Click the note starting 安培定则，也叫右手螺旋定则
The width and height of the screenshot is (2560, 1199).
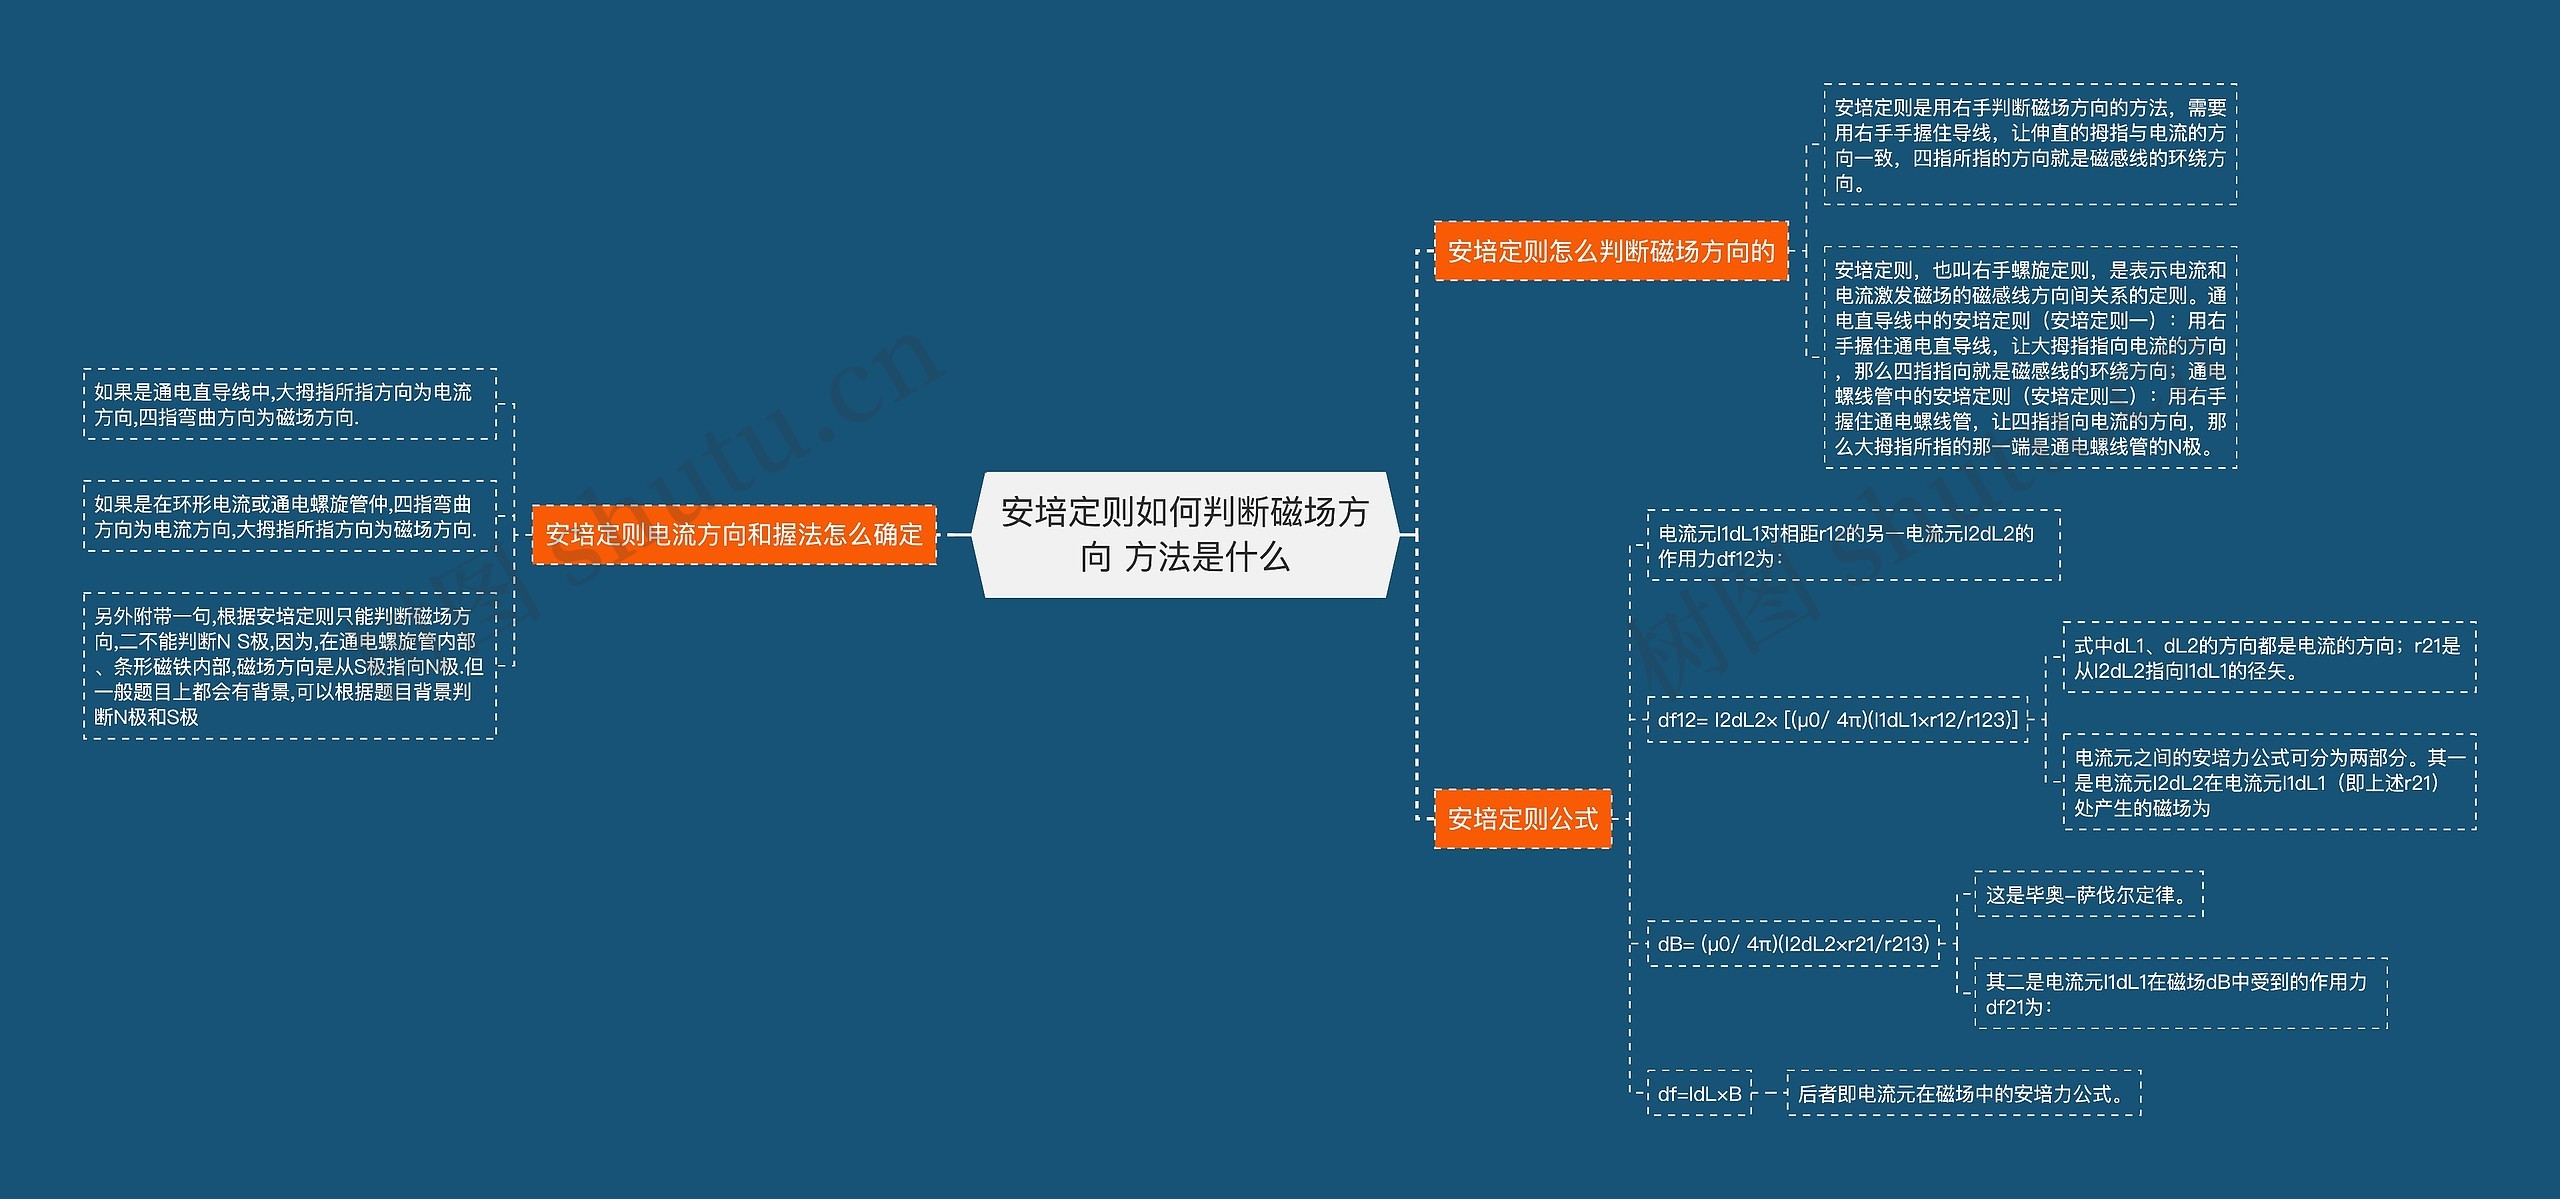point(2030,358)
